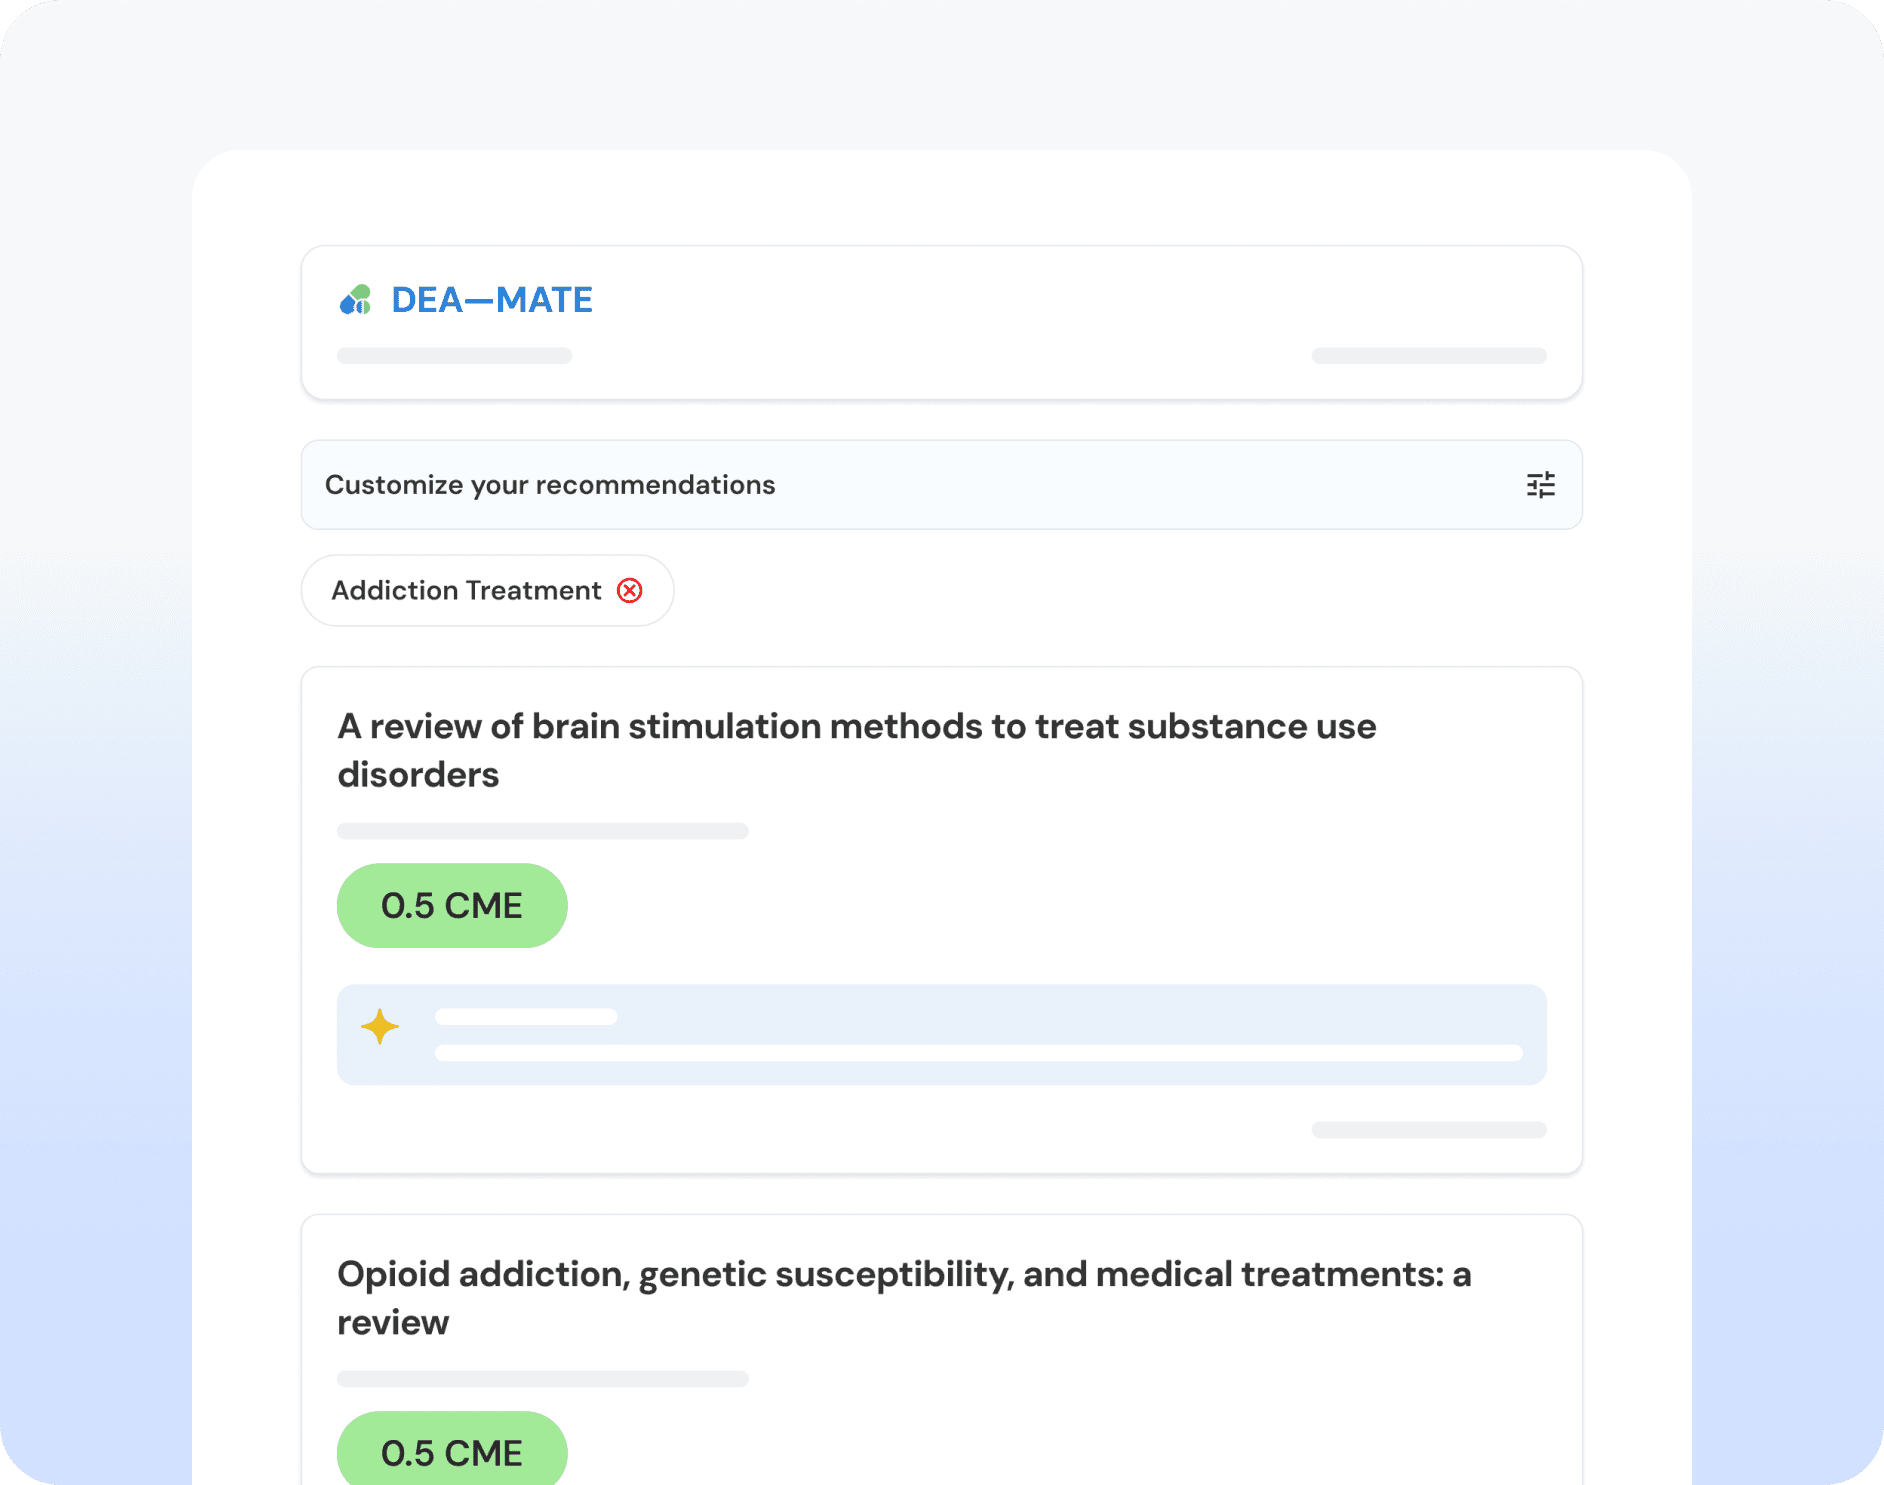Select the Addiction Treatment topic chip
Screen dimensions: 1884x1485
[x=466, y=591]
